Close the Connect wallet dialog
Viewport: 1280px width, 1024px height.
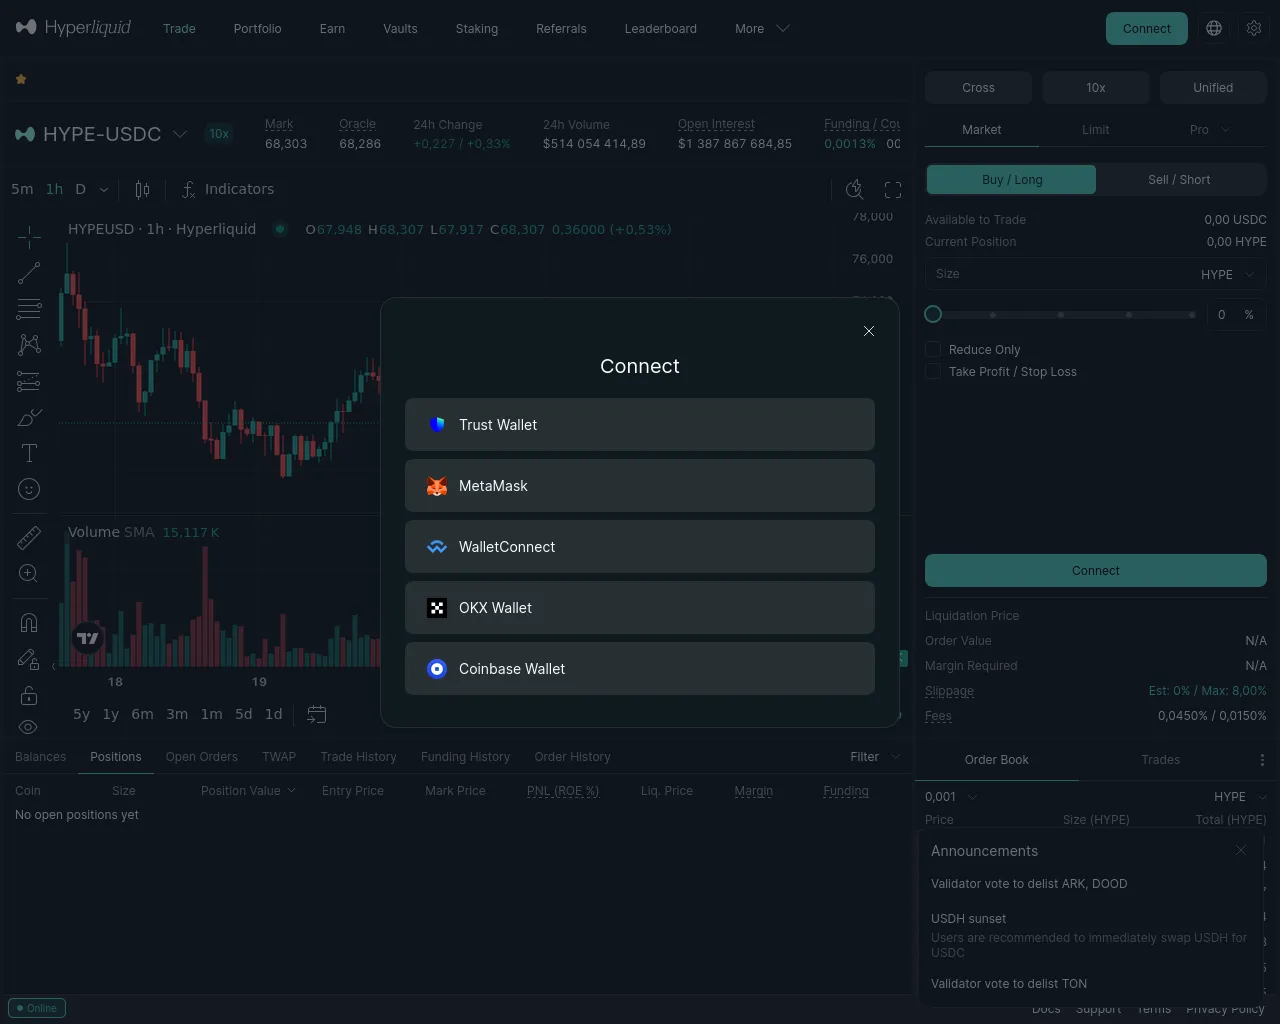coord(869,331)
